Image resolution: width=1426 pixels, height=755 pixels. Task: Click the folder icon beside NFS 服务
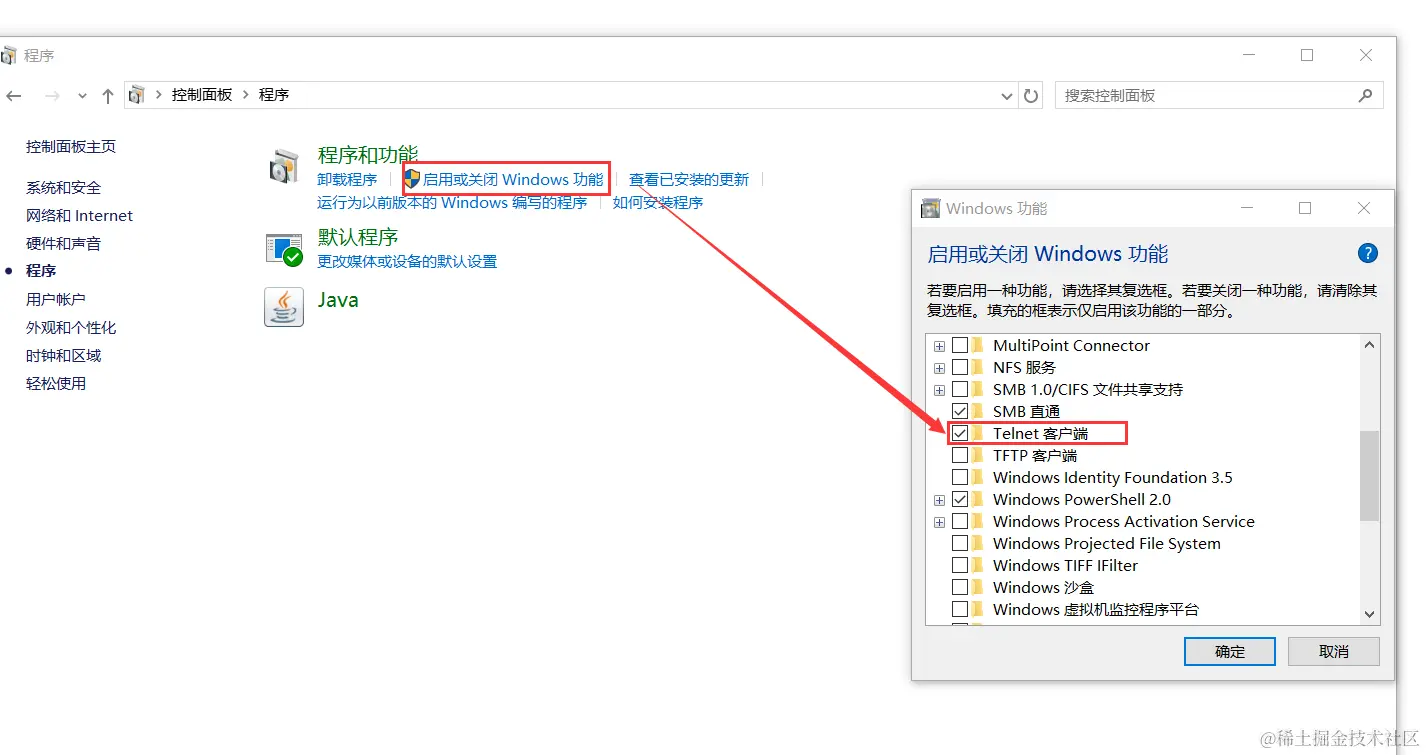click(x=978, y=367)
